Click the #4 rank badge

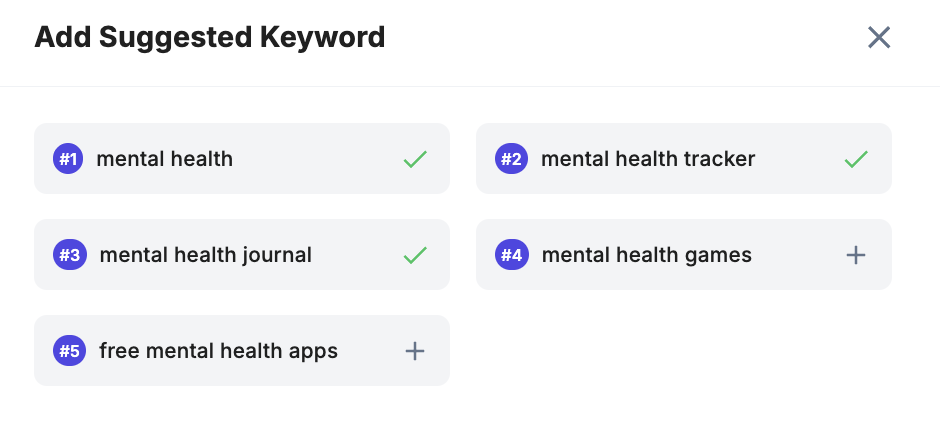click(x=511, y=255)
